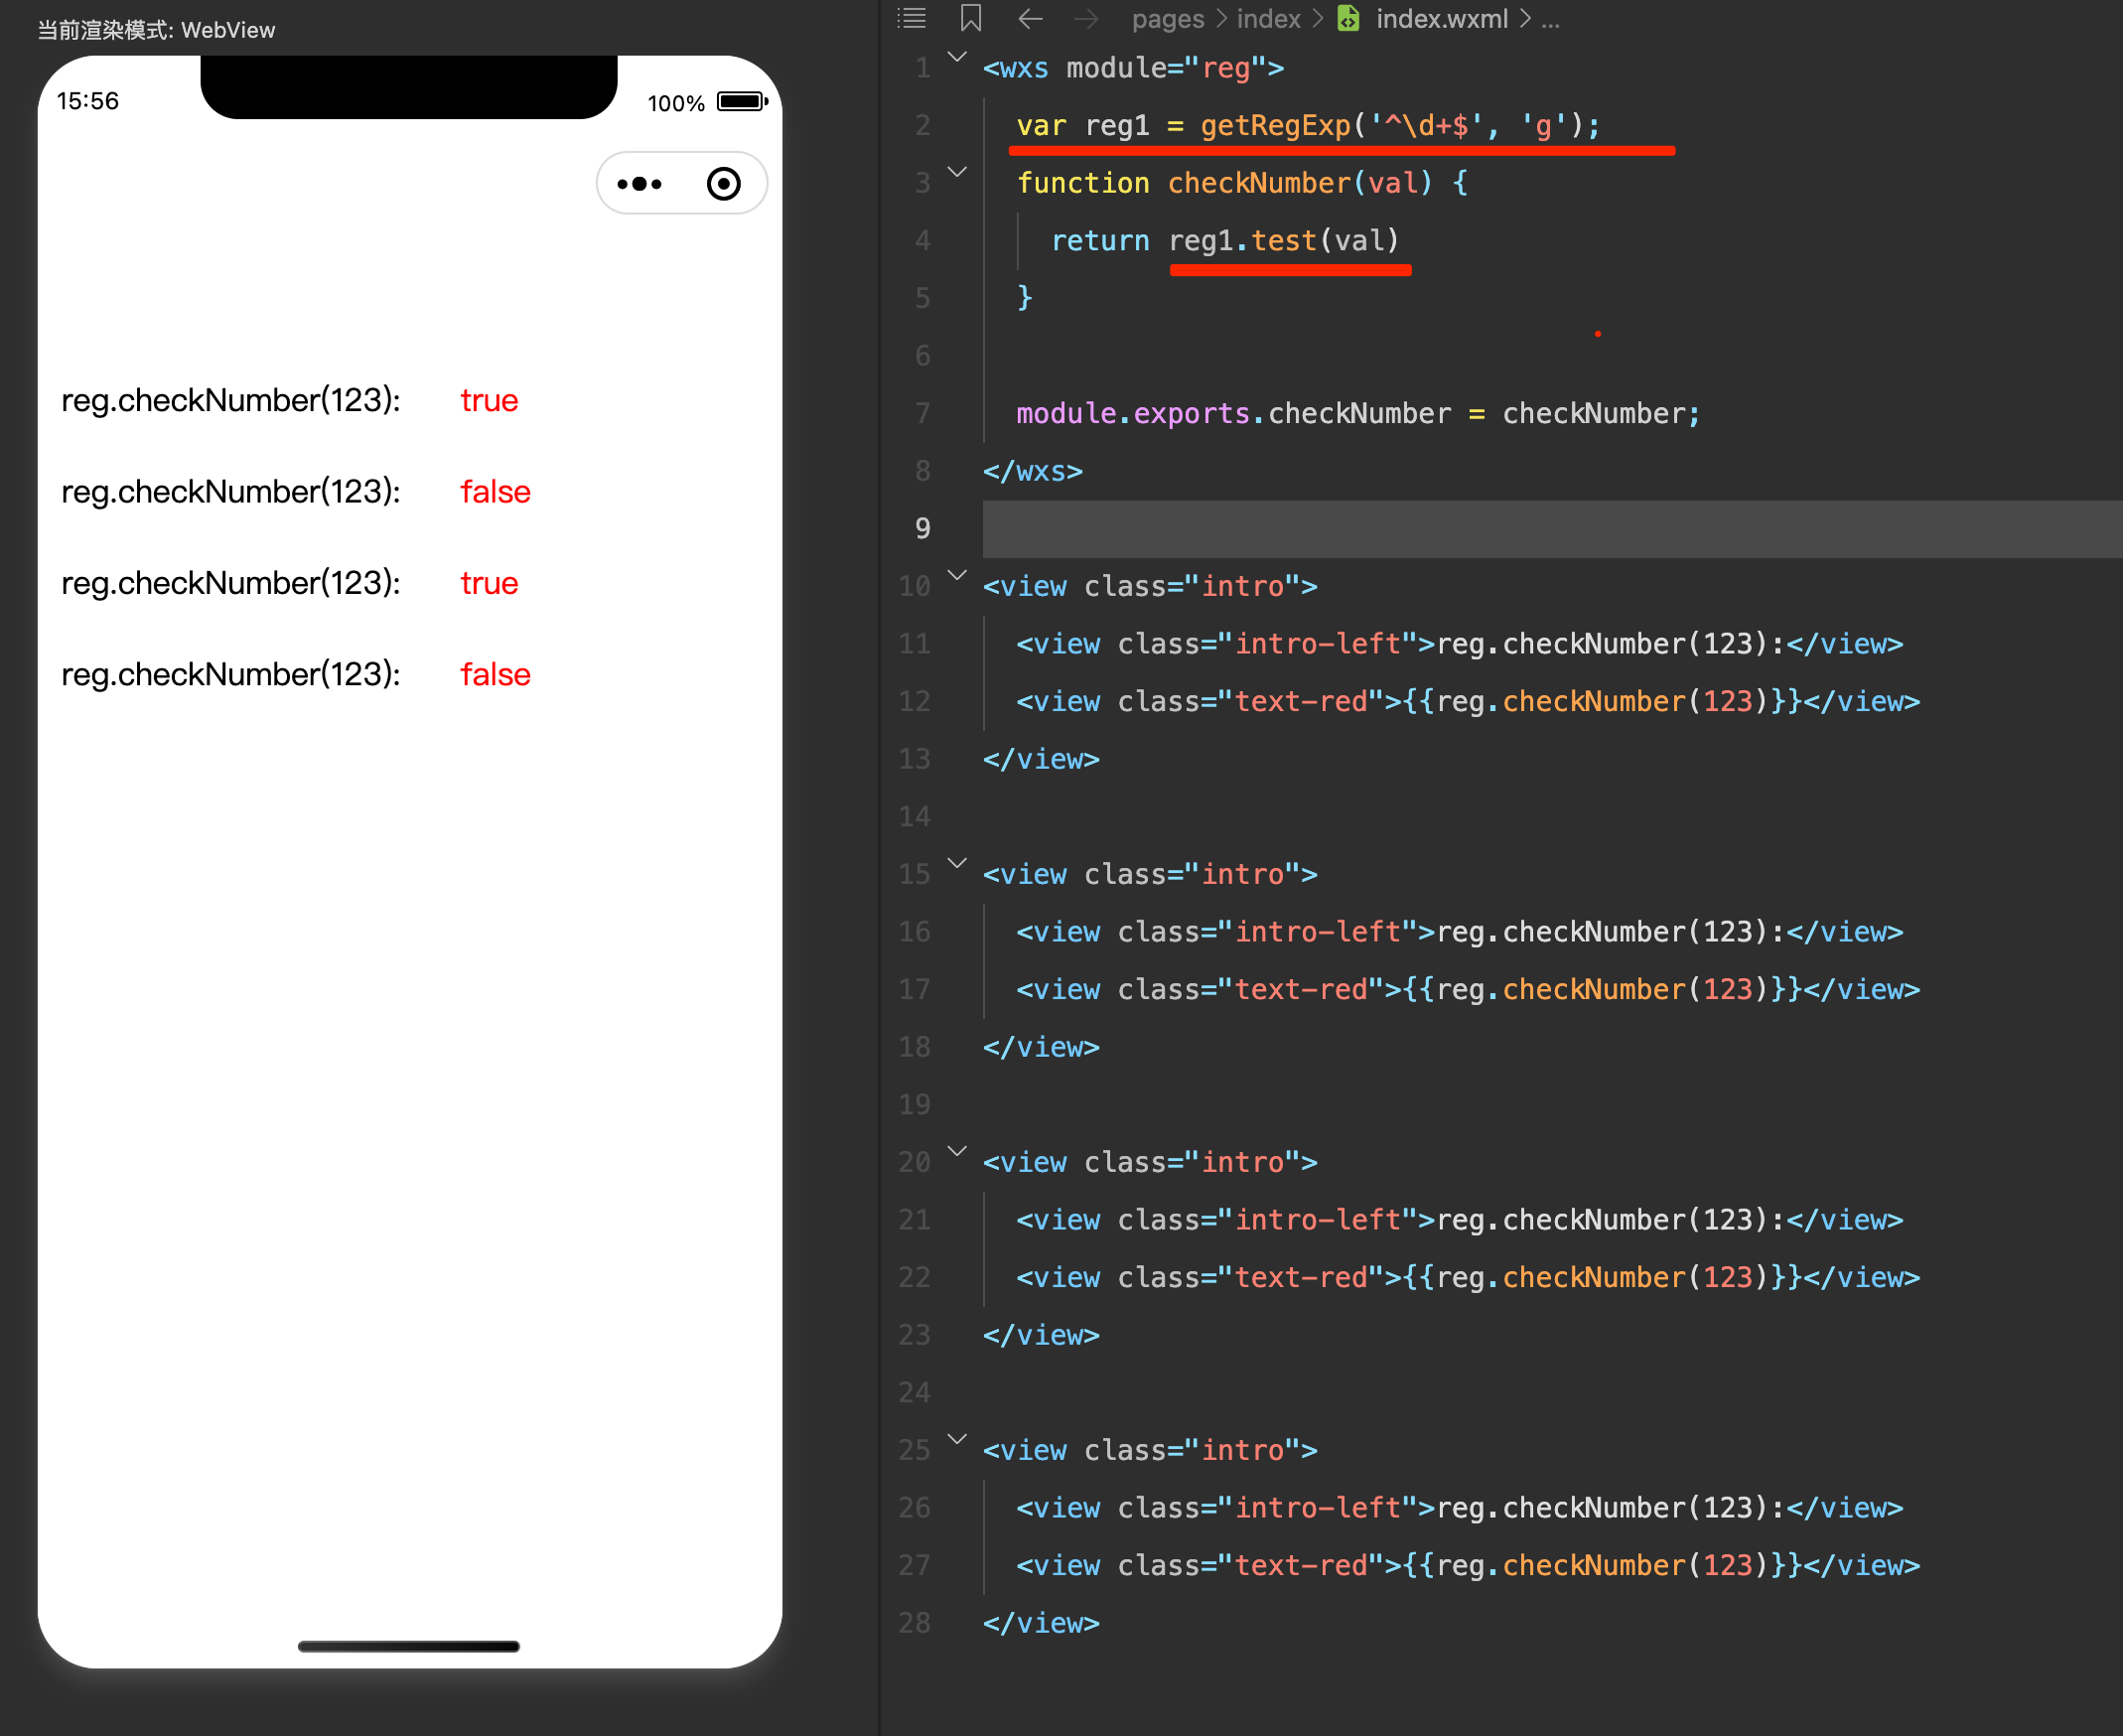Select the pages breadcrumb segment
2123x1736 pixels.
coord(1167,18)
